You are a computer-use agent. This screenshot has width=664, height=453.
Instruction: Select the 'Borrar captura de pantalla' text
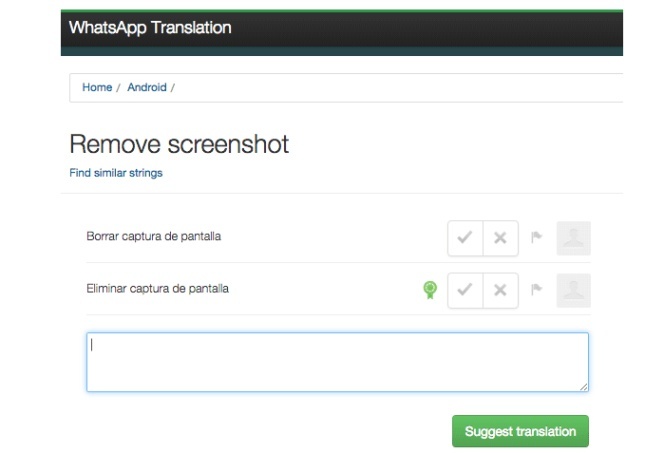(x=154, y=237)
